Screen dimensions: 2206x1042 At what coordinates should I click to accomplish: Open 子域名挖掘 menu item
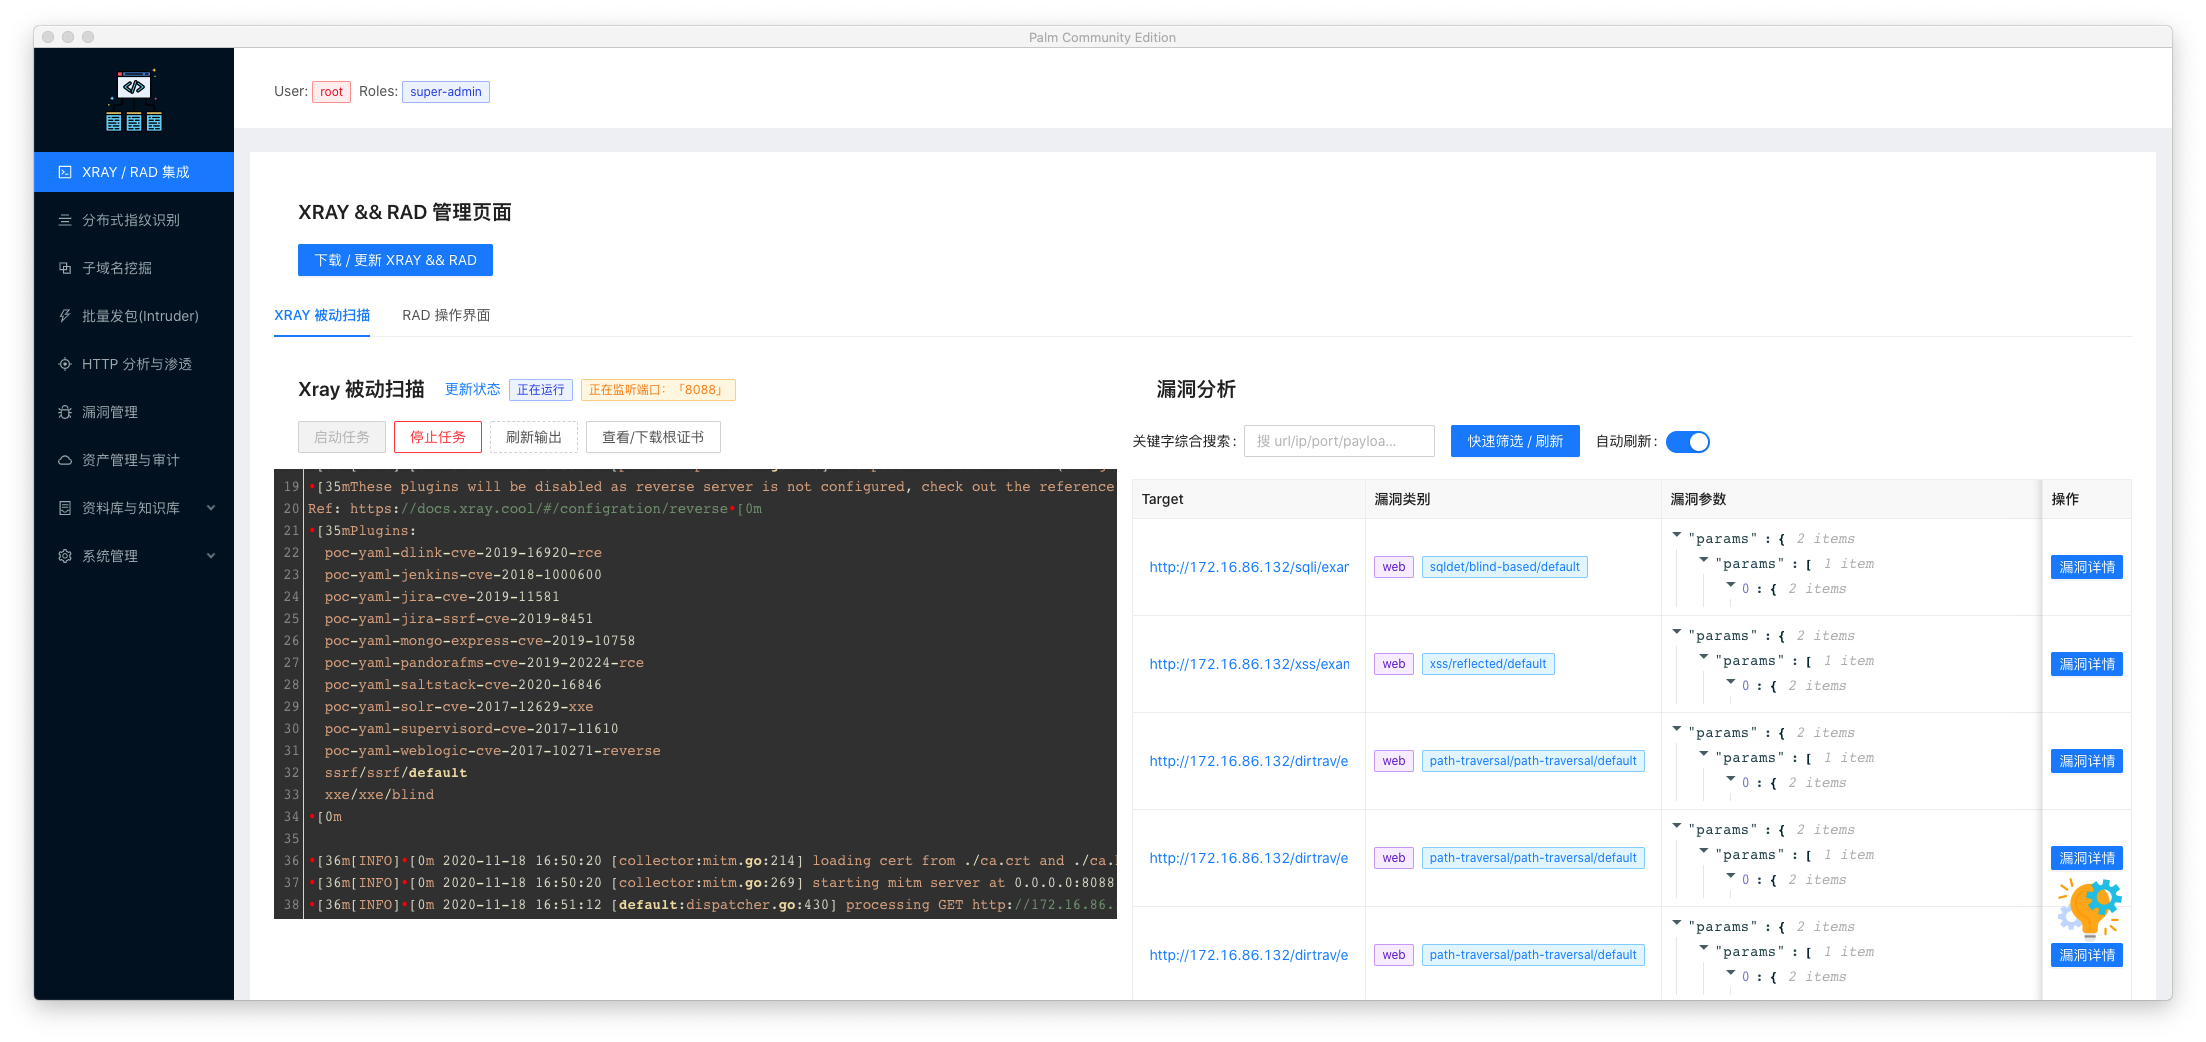(134, 268)
